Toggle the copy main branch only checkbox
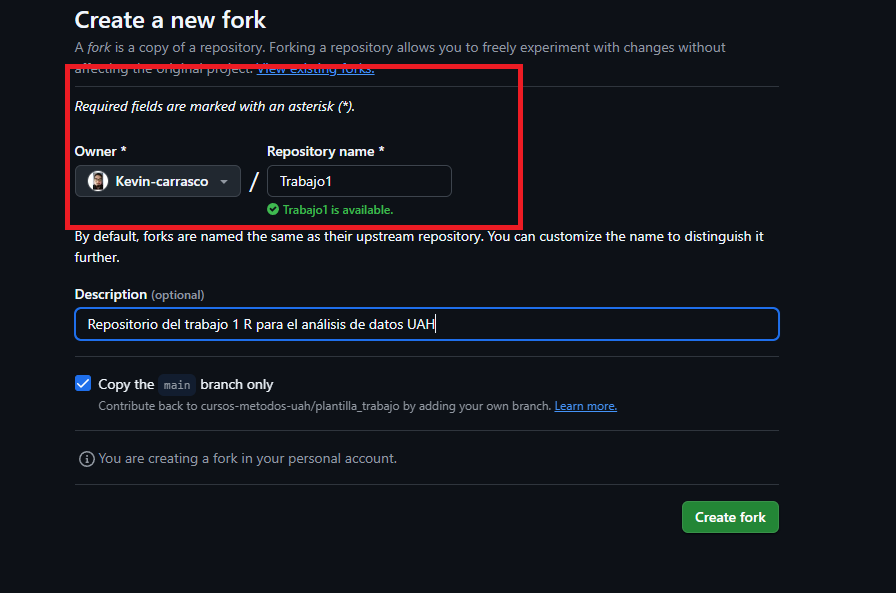The image size is (896, 593). tap(83, 384)
